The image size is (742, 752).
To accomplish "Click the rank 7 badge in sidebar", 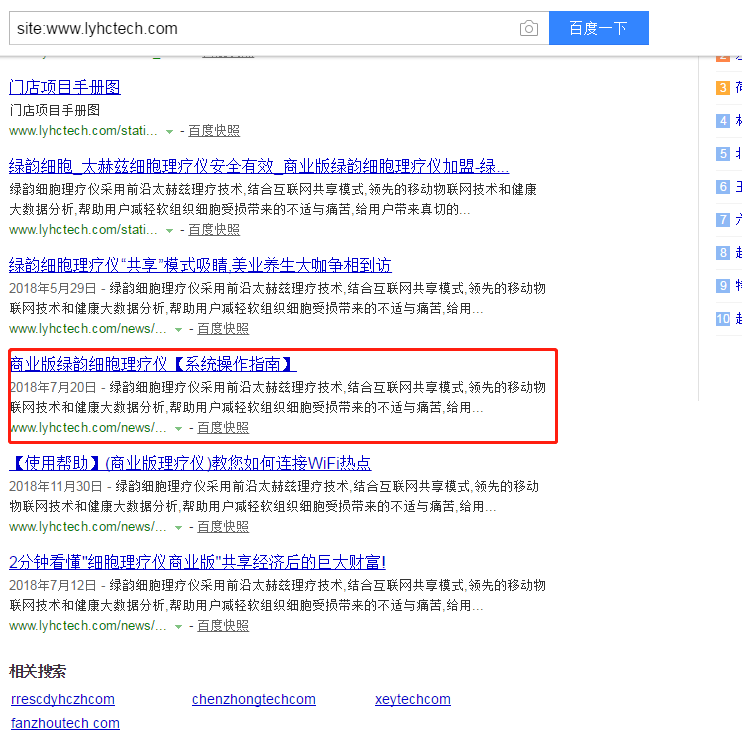I will point(723,220).
